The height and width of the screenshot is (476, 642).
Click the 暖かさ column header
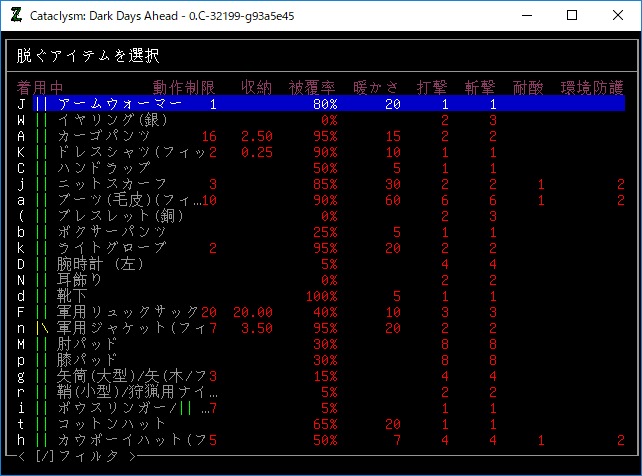coord(376,88)
